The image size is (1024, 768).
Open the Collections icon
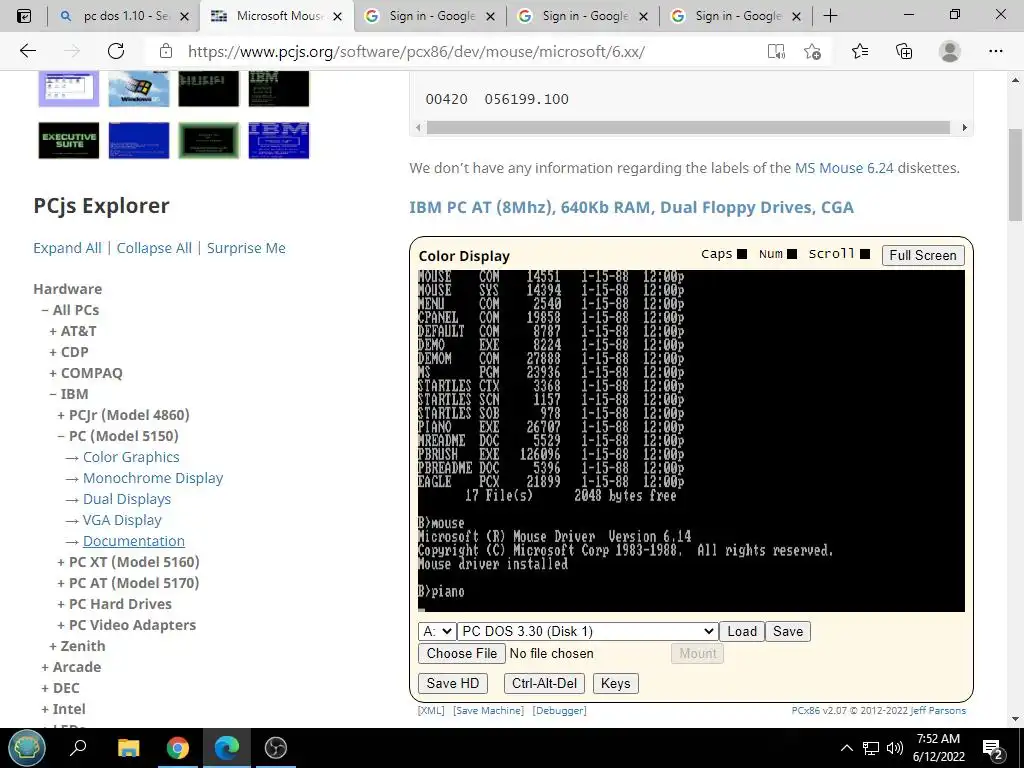tap(904, 51)
